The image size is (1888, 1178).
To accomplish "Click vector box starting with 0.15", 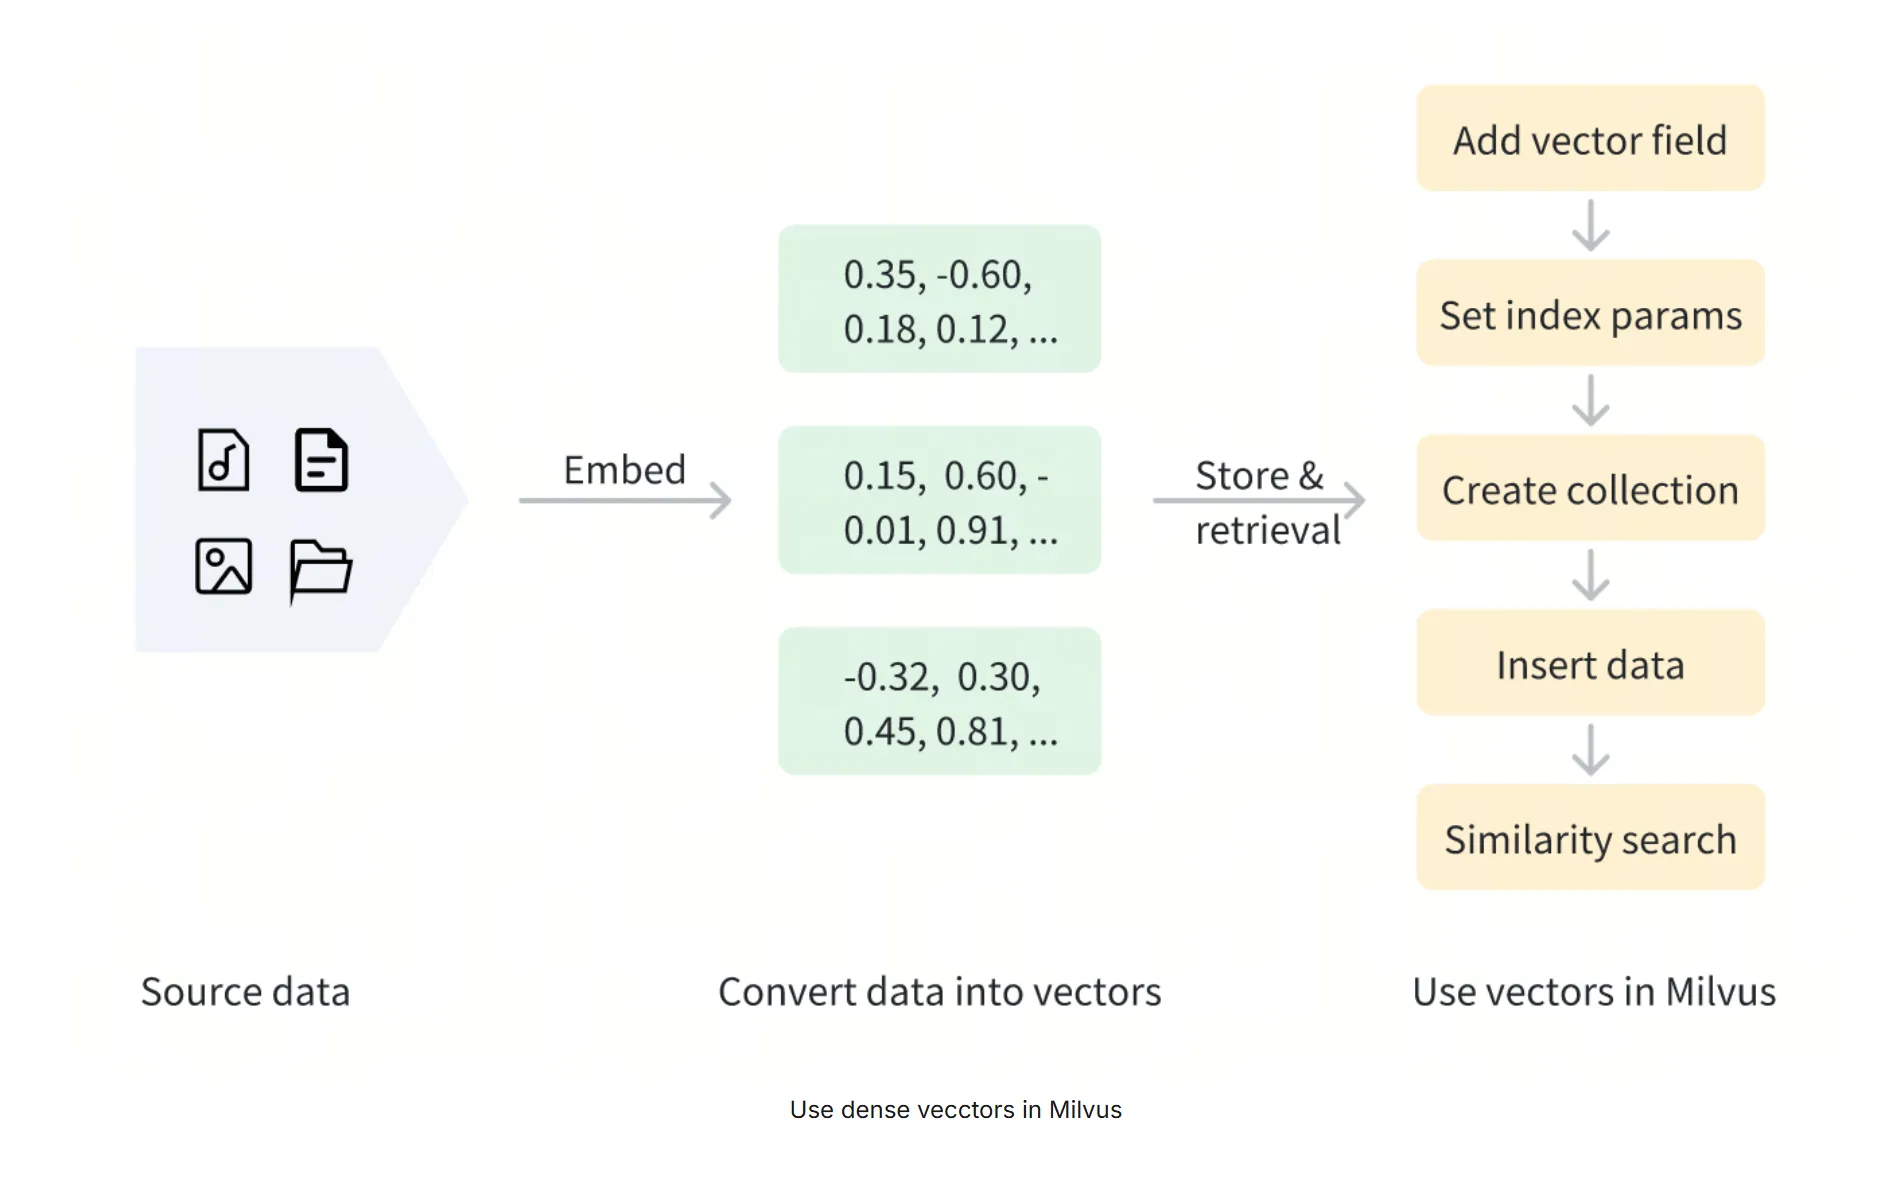I will pyautogui.click(x=940, y=500).
